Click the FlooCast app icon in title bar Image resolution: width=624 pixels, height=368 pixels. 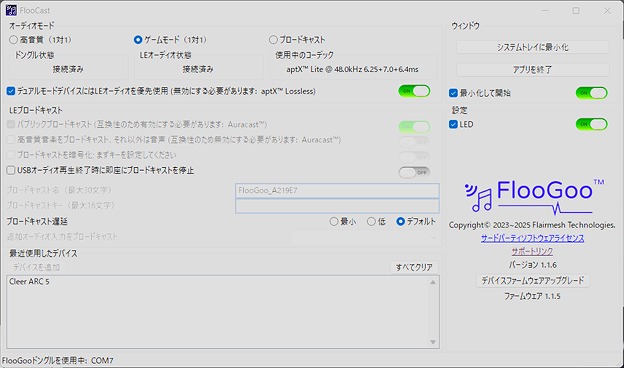[11, 10]
